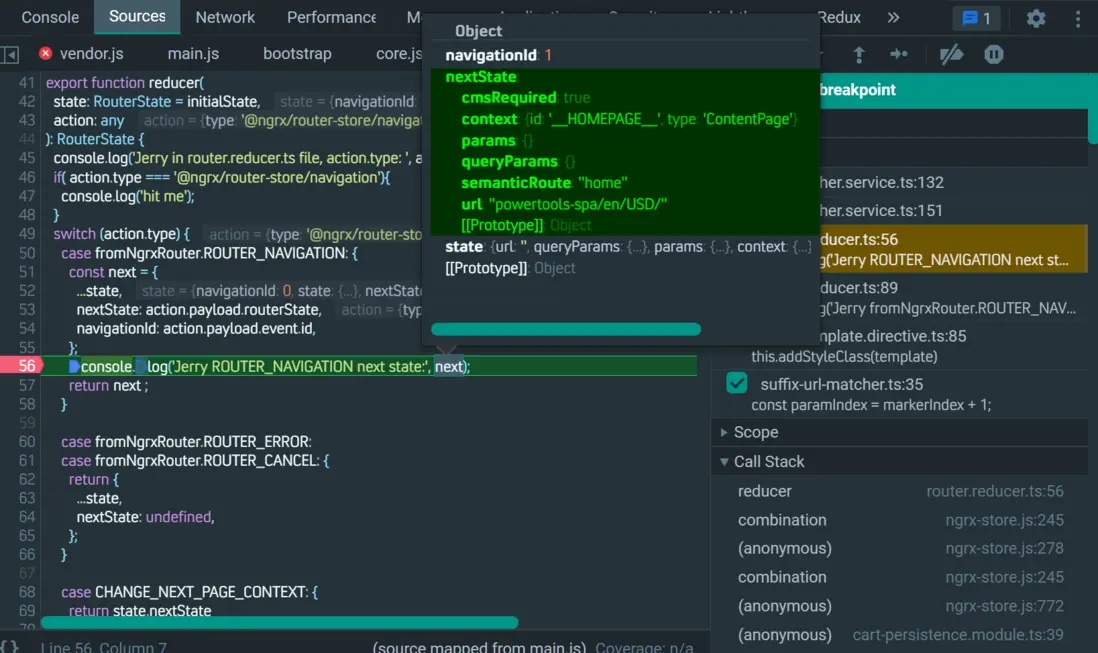
Task: Open the Network tab
Action: pyautogui.click(x=225, y=17)
